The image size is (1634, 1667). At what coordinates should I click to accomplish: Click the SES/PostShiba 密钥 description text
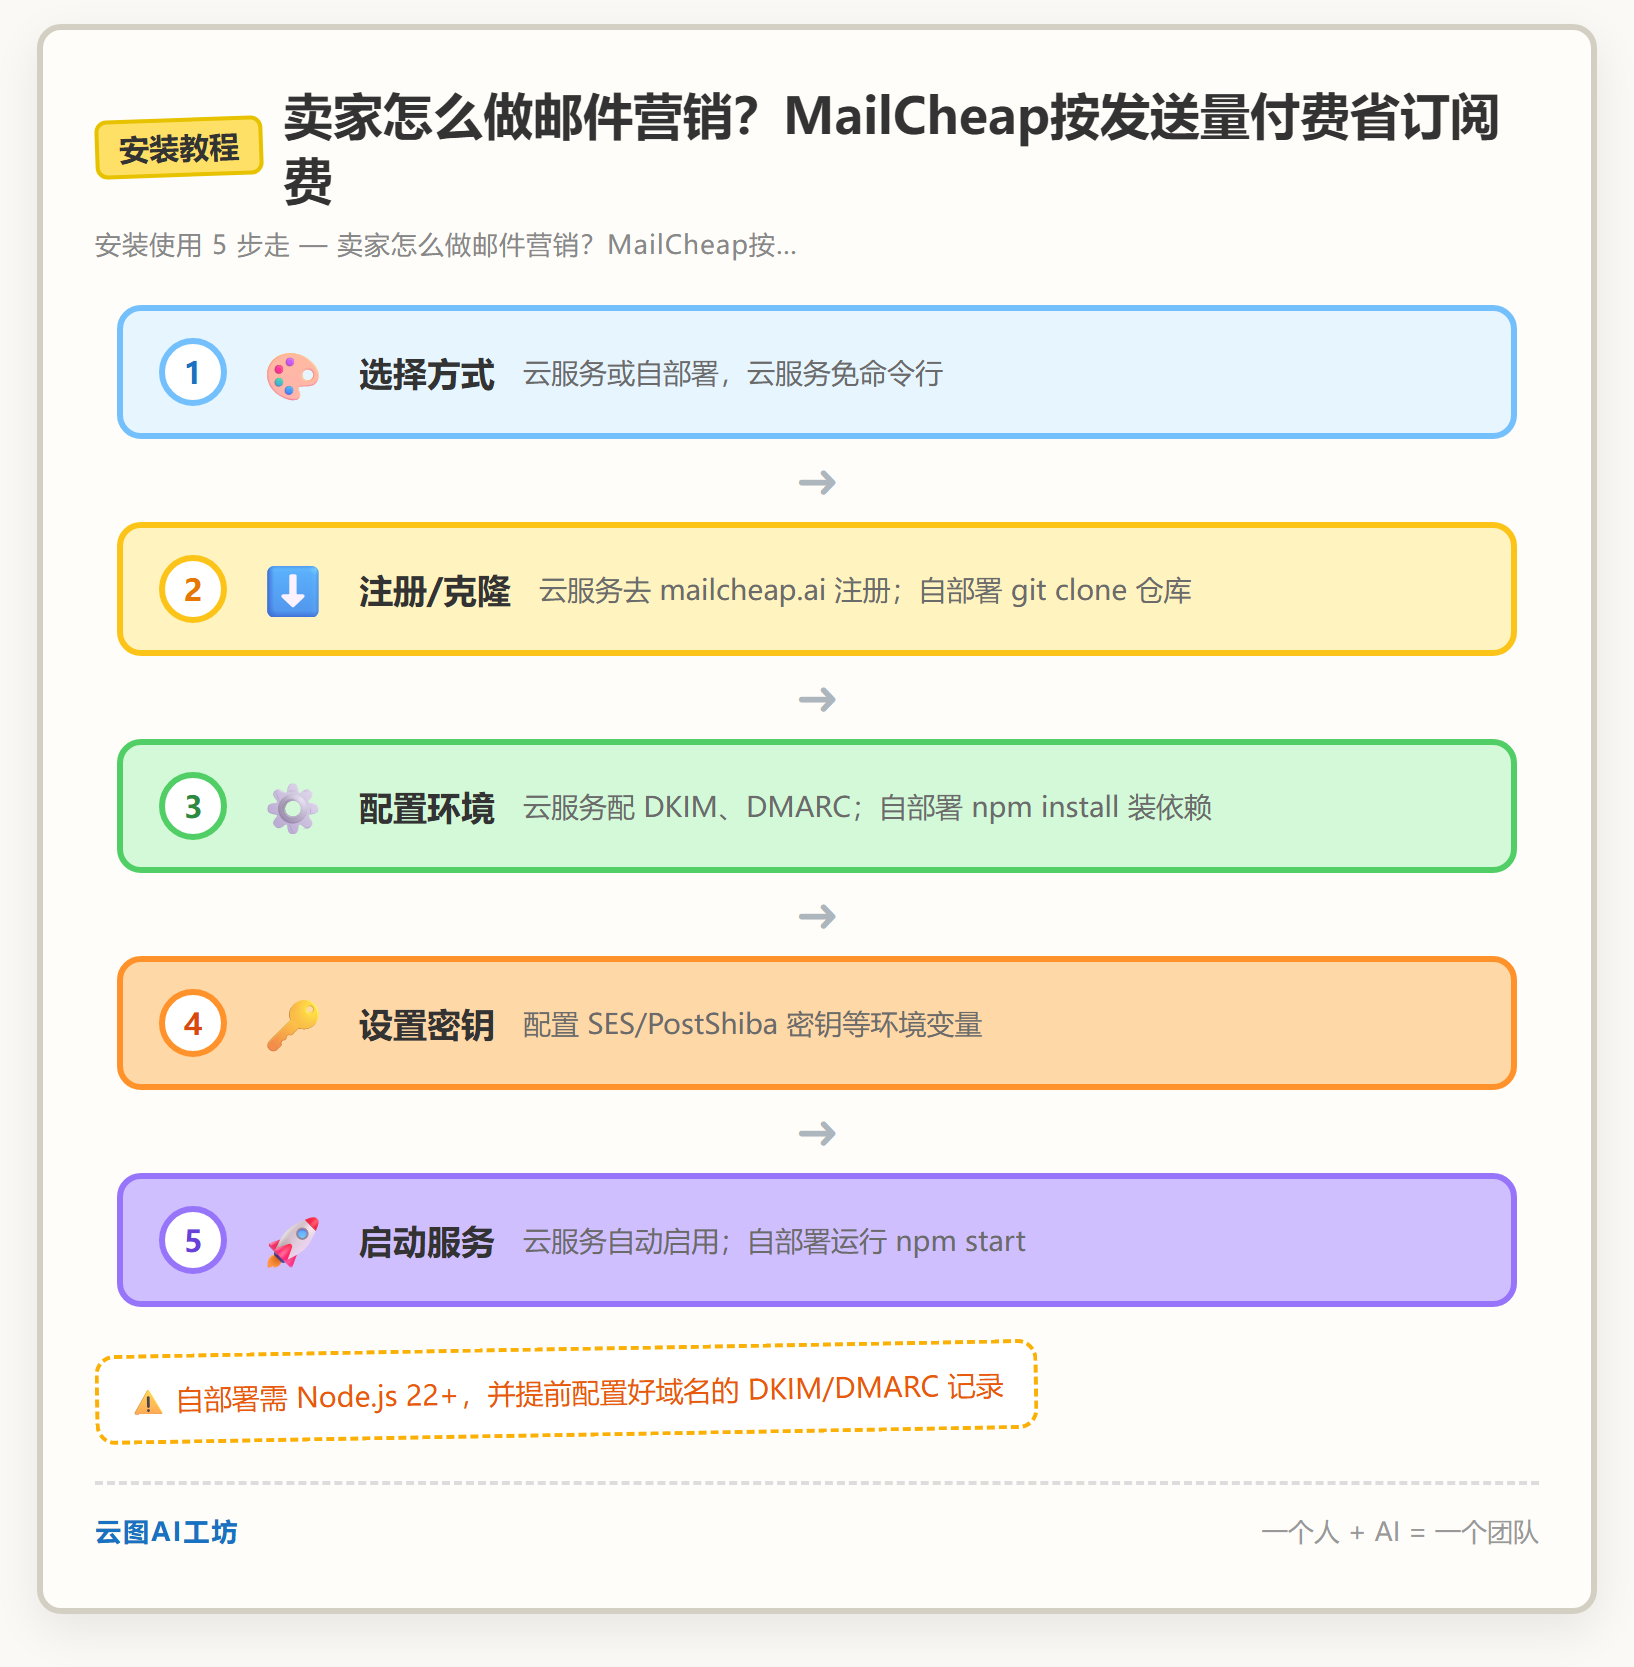tap(753, 1025)
